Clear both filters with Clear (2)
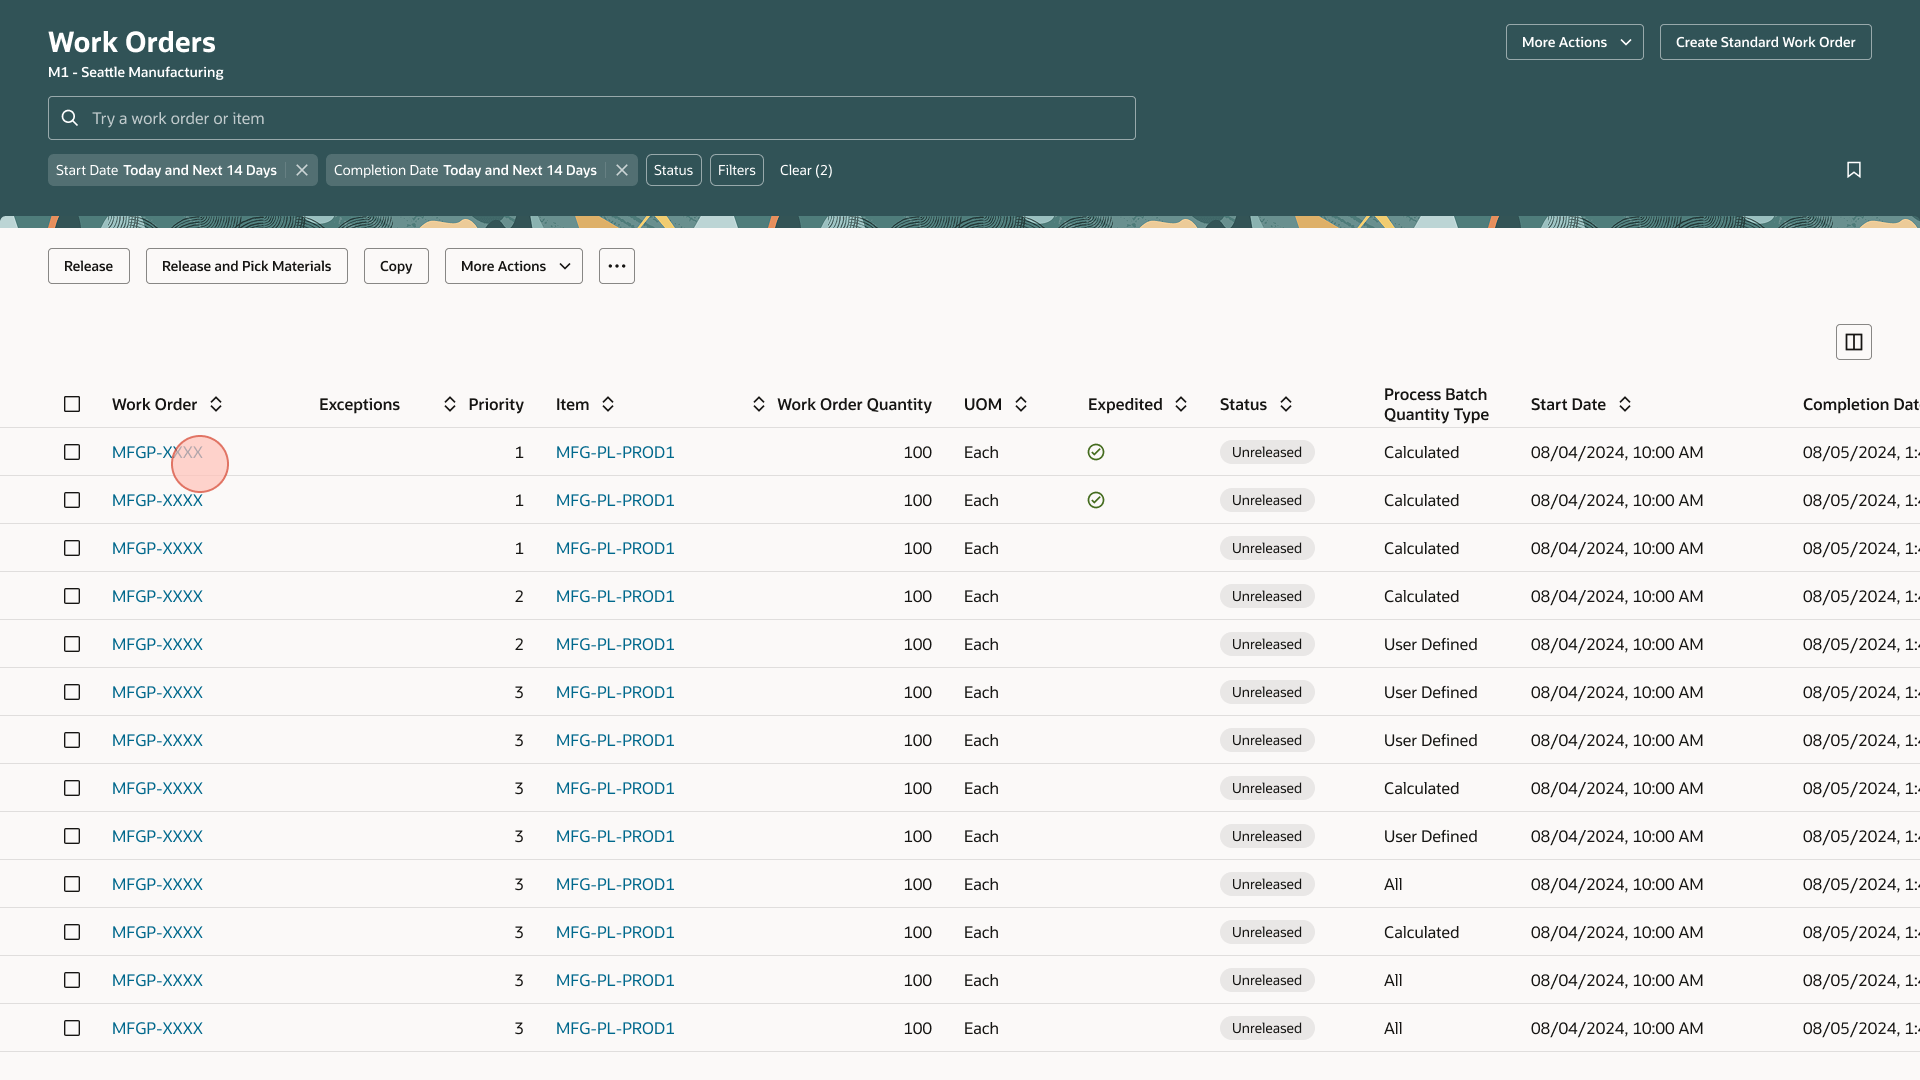This screenshot has width=1920, height=1080. pos(806,170)
